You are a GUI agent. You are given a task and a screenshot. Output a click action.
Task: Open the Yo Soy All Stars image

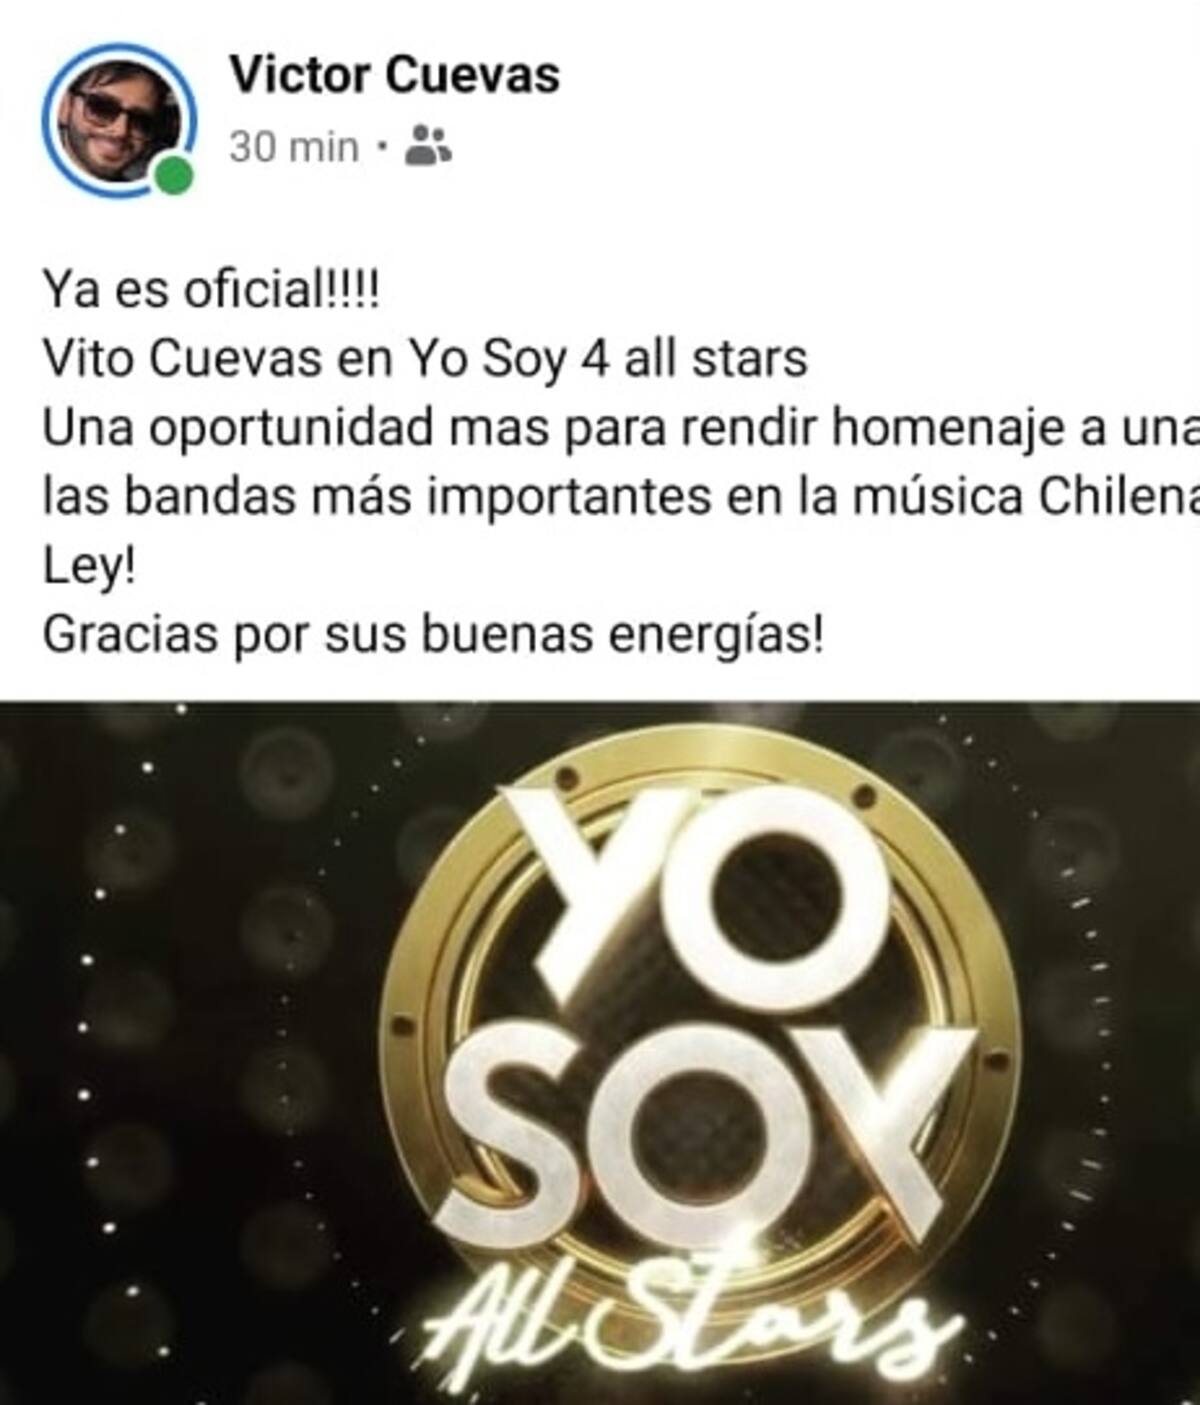(600, 1053)
